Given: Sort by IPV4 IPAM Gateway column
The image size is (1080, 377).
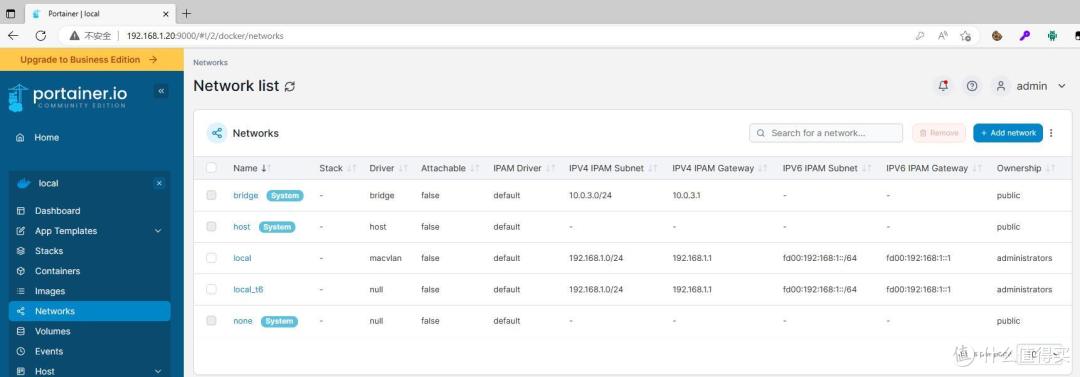Looking at the screenshot, I should click(x=720, y=168).
